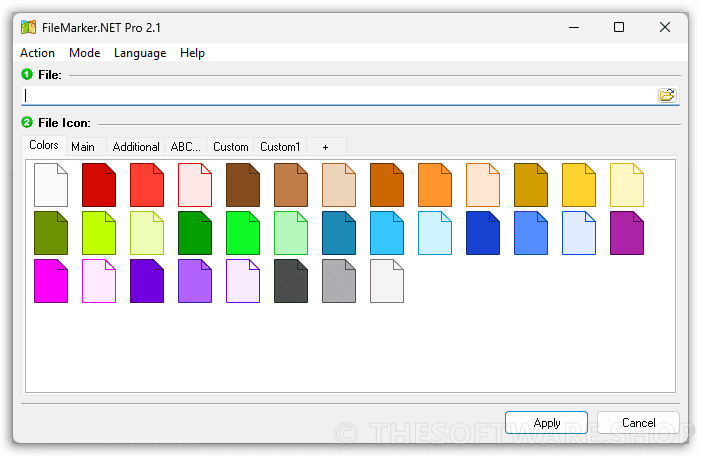Minimize the FileMarker.NET Pro window

(x=574, y=27)
